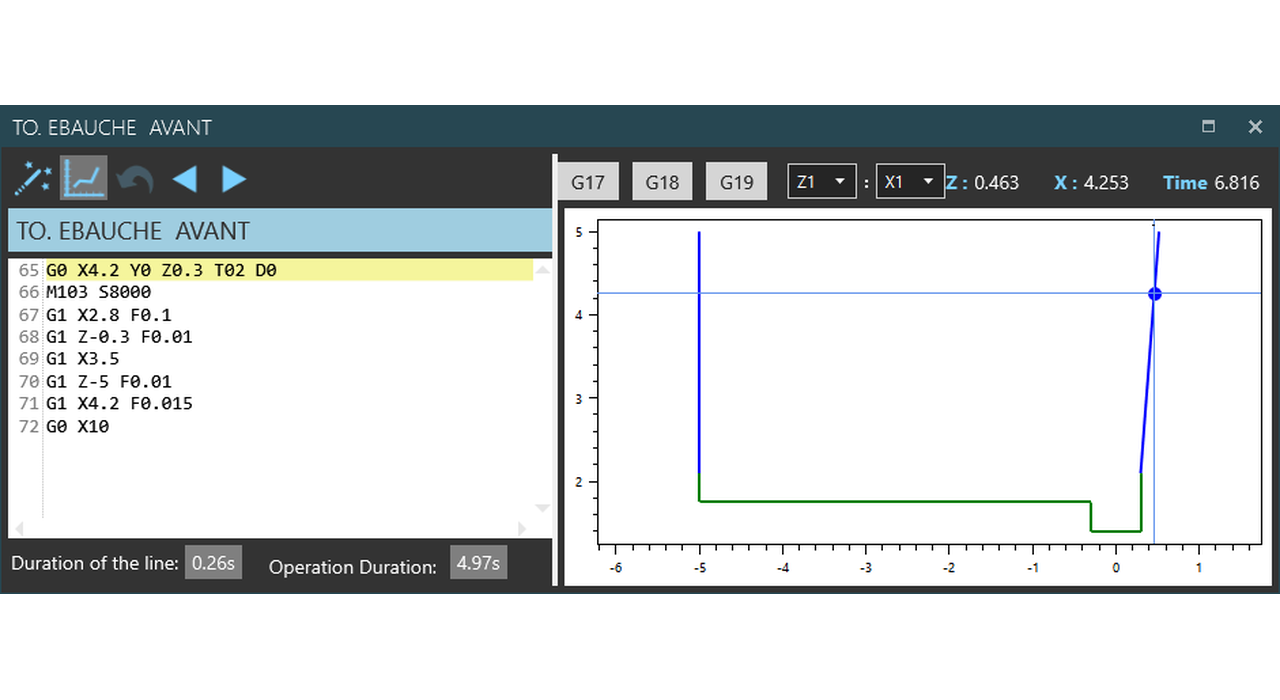Viewport: 1280px width, 700px height.
Task: Click the undo arrow icon
Action: [135, 180]
